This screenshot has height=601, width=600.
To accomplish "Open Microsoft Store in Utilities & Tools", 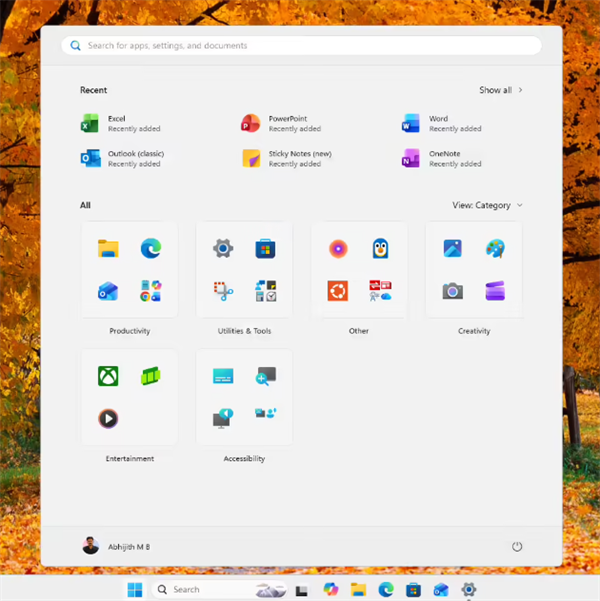I will pos(265,248).
